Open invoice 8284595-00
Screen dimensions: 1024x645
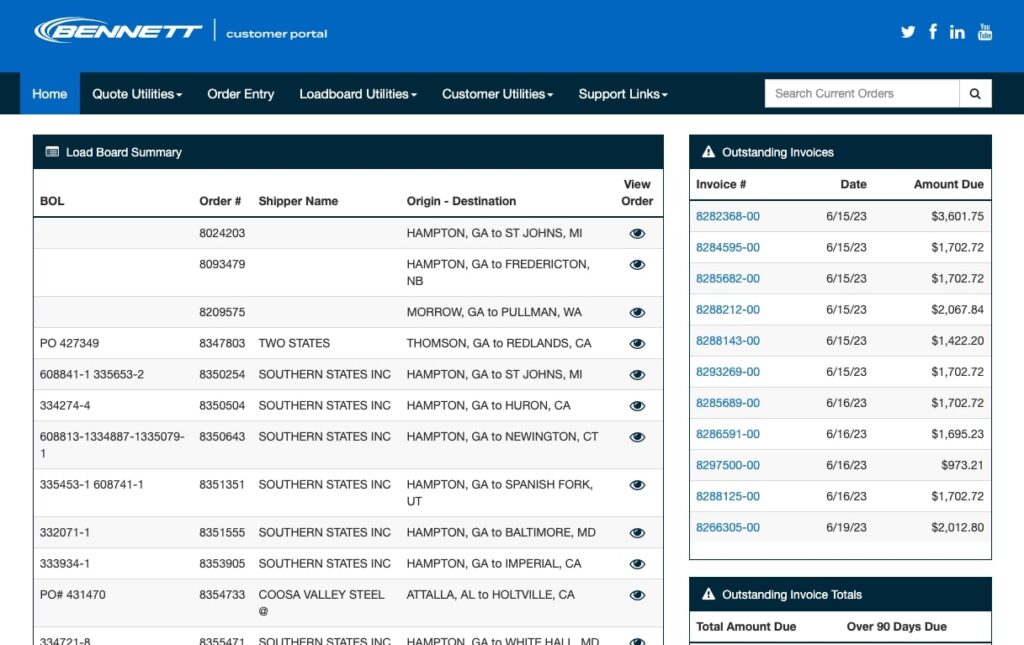tap(728, 247)
